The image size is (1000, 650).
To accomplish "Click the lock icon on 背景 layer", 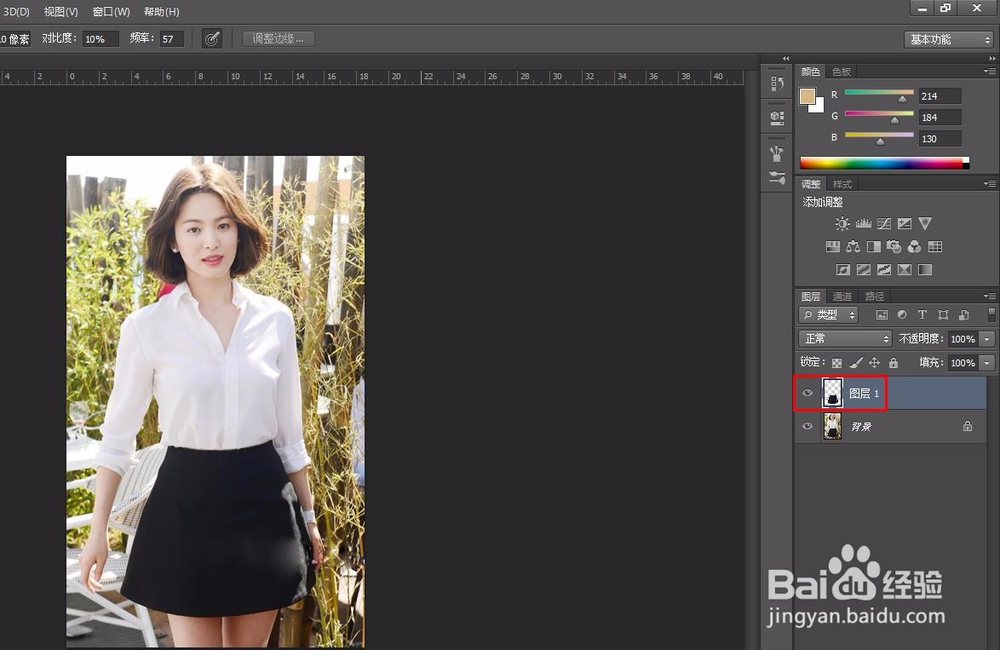I will [967, 426].
